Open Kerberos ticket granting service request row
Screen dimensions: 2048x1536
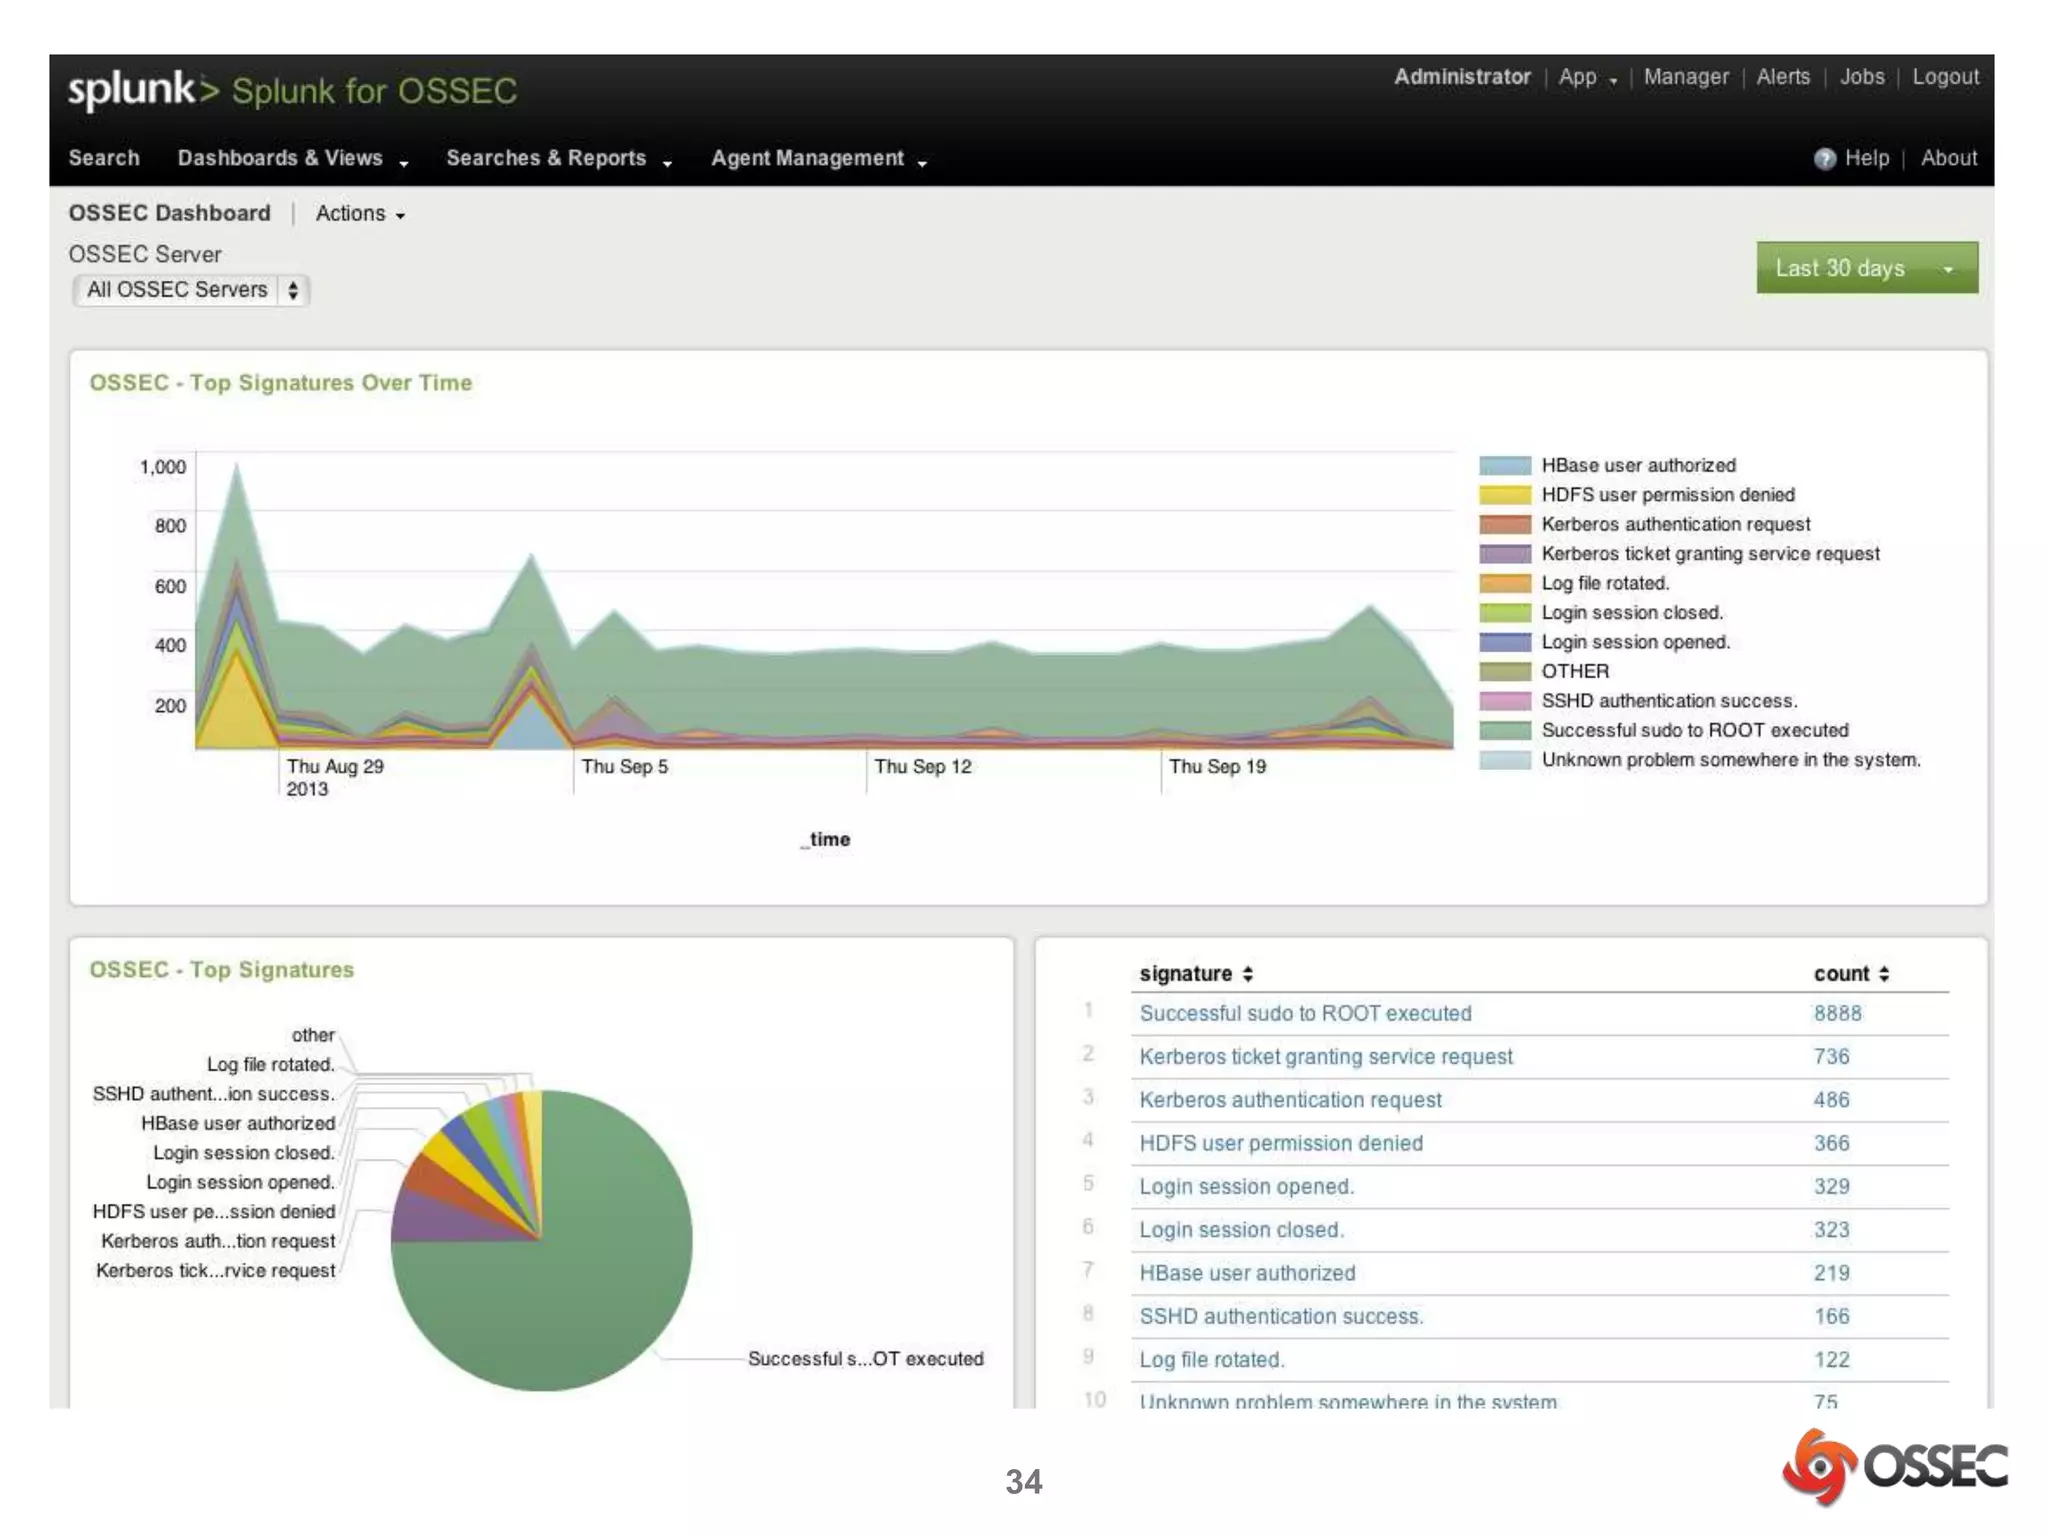1325,1057
